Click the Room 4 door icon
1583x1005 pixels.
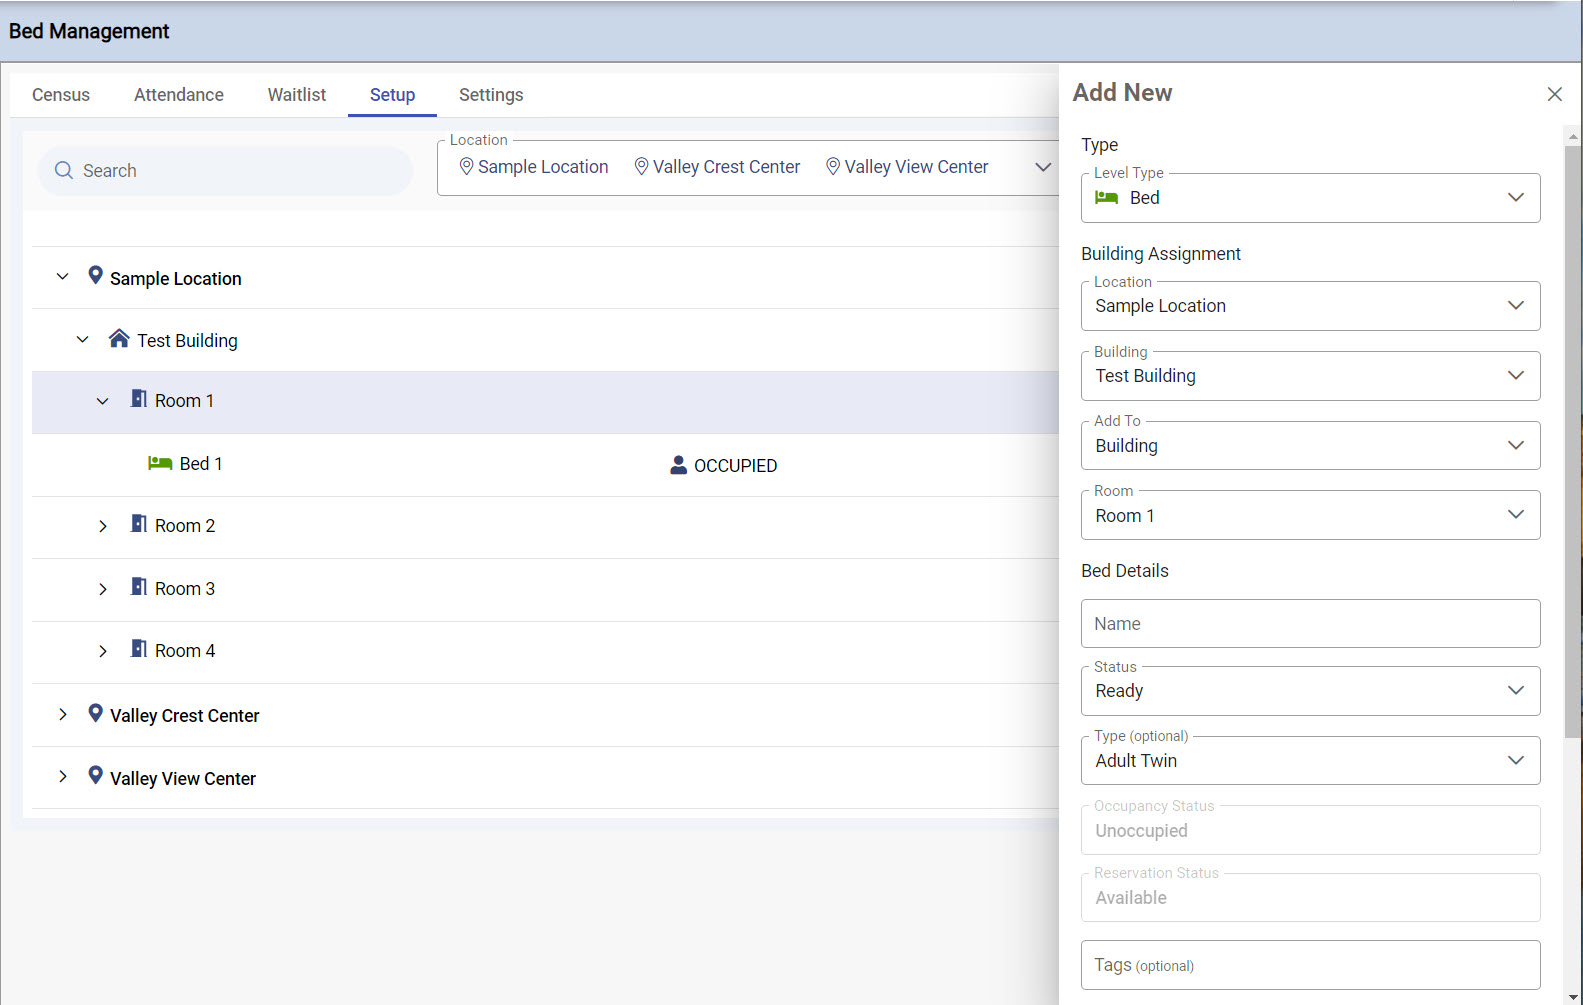(x=139, y=649)
